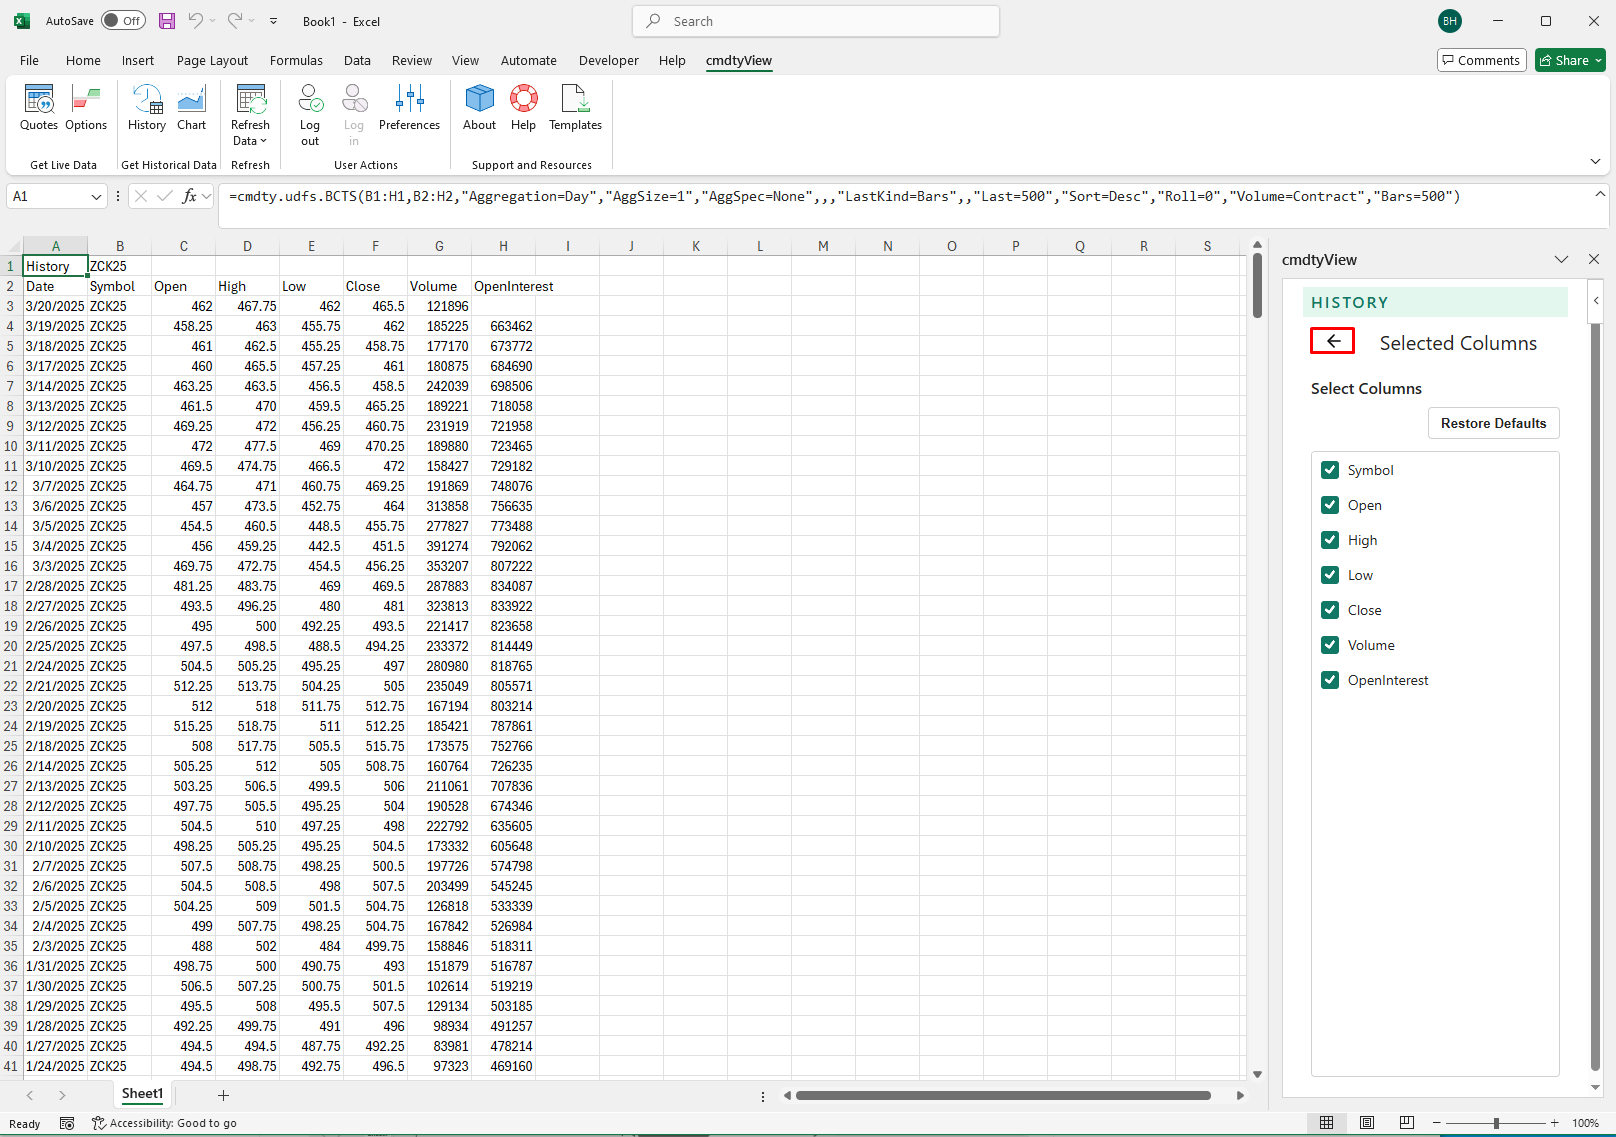
Task: Uncheck the Close column checkbox
Action: [x=1330, y=610]
